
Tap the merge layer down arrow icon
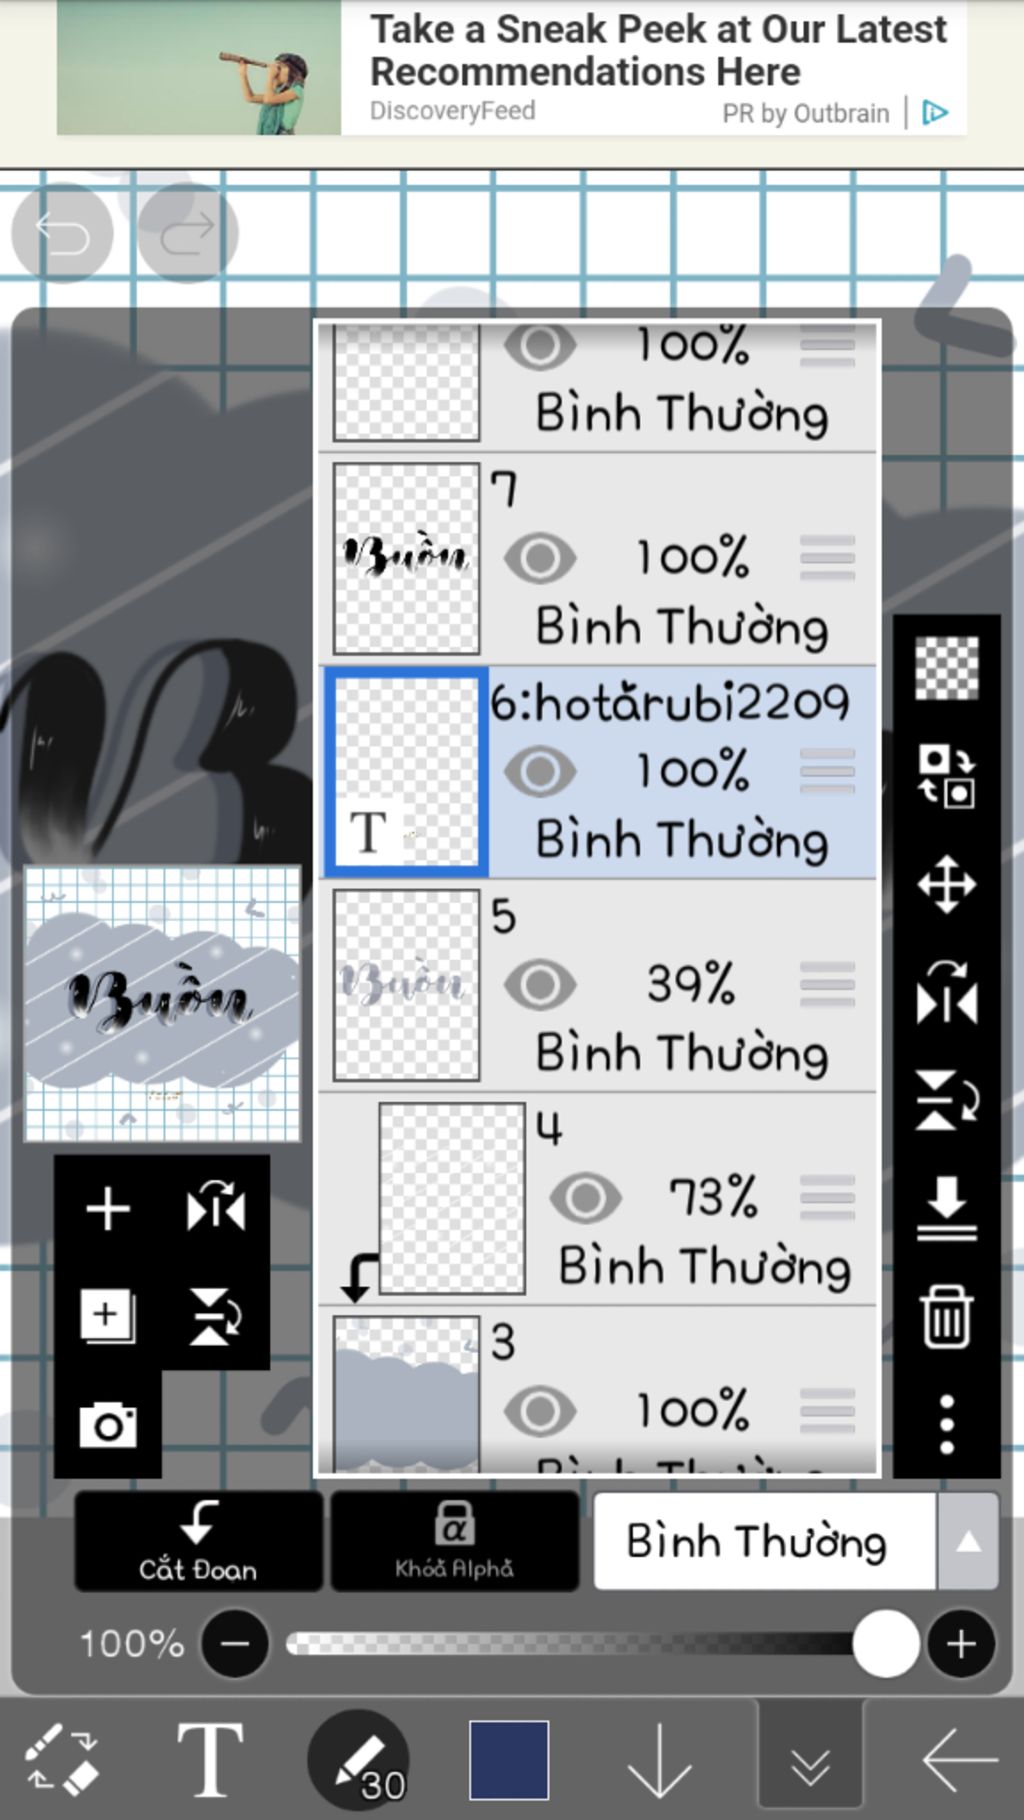coord(946,1207)
